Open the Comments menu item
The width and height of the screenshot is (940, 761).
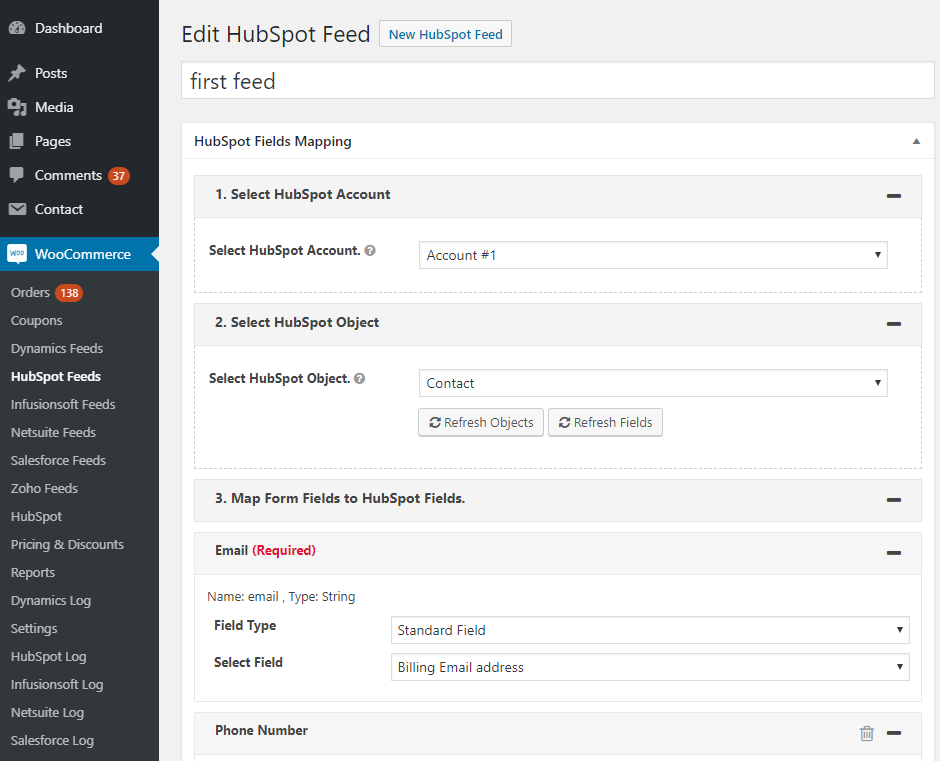click(68, 175)
